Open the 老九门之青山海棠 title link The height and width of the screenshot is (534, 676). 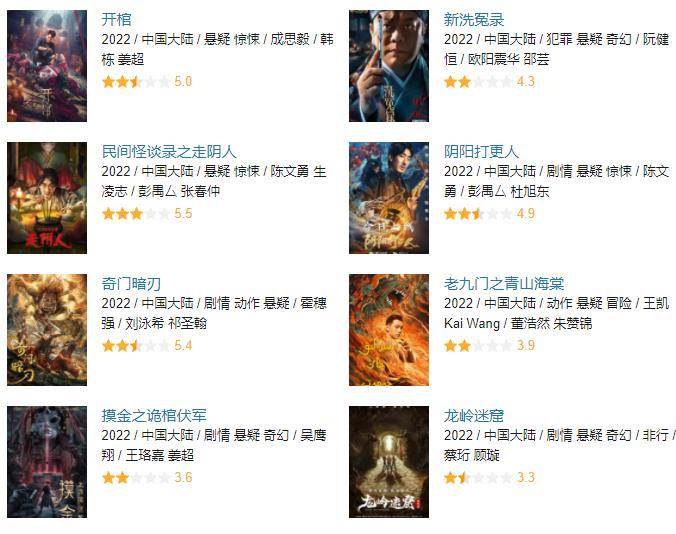pos(504,284)
